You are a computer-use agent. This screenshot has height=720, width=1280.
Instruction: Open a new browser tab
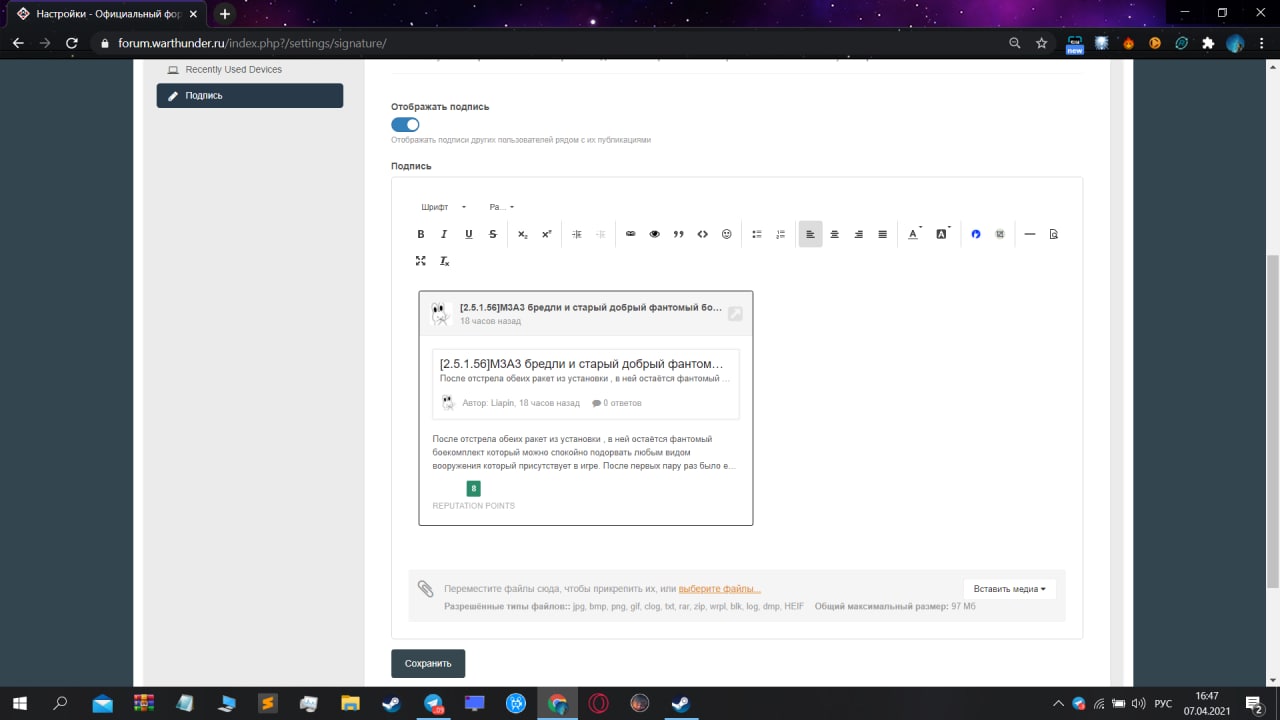click(224, 14)
